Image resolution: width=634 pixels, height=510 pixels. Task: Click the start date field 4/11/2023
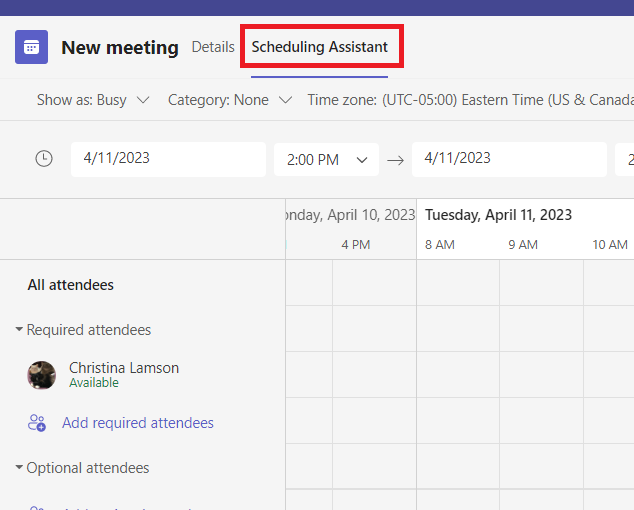(x=168, y=159)
